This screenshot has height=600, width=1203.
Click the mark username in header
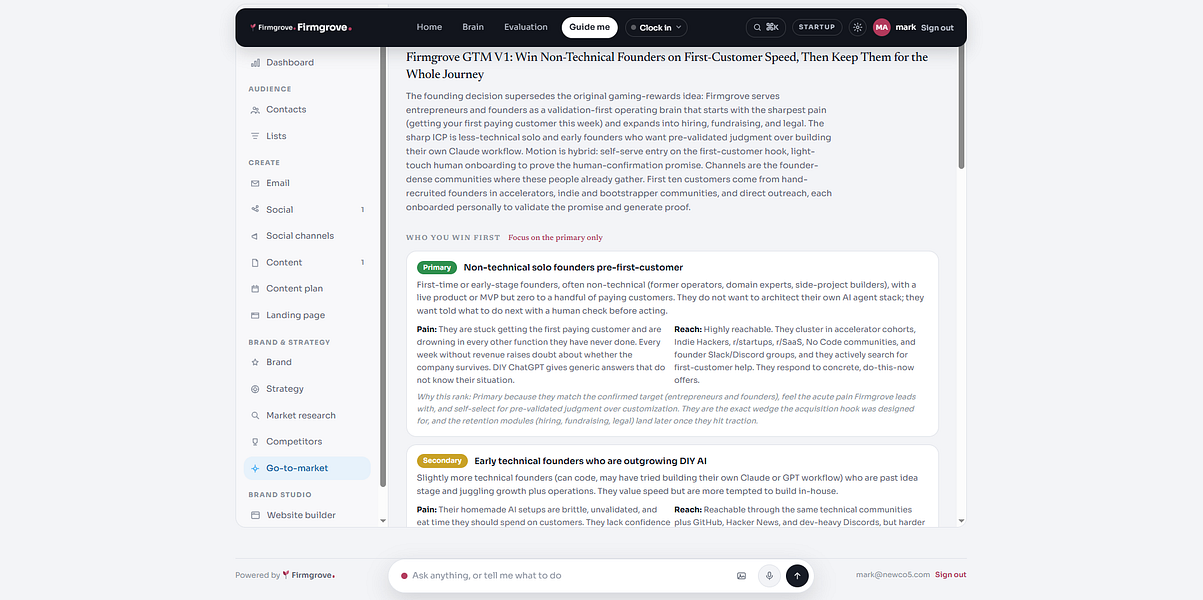[905, 27]
